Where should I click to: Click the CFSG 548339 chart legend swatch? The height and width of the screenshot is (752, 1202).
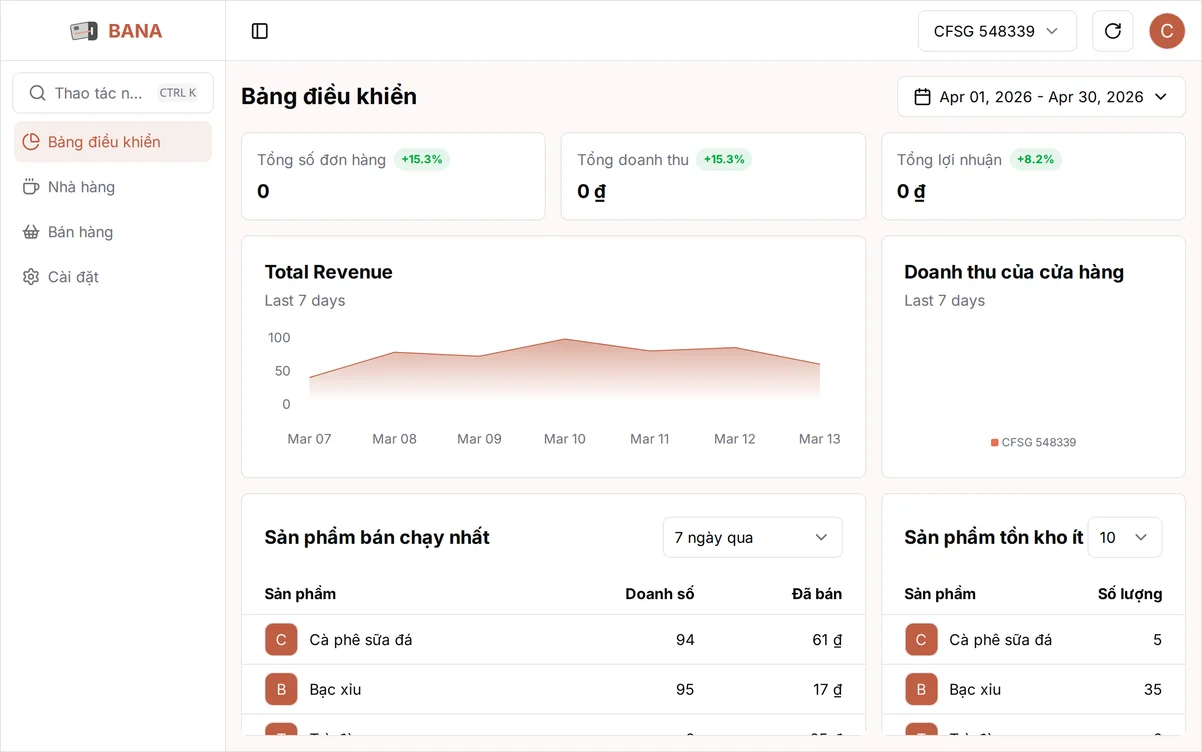pos(995,442)
